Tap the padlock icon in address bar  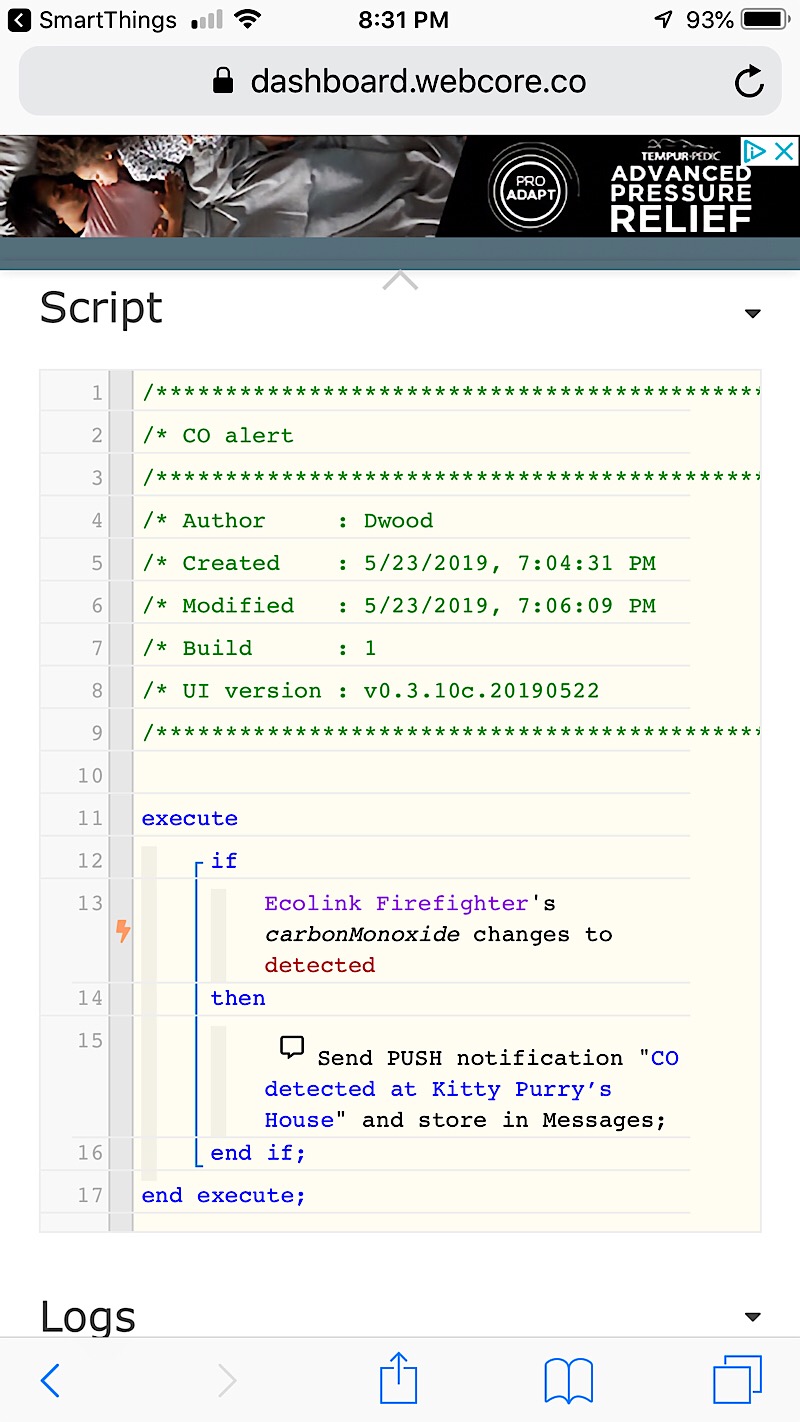click(223, 81)
